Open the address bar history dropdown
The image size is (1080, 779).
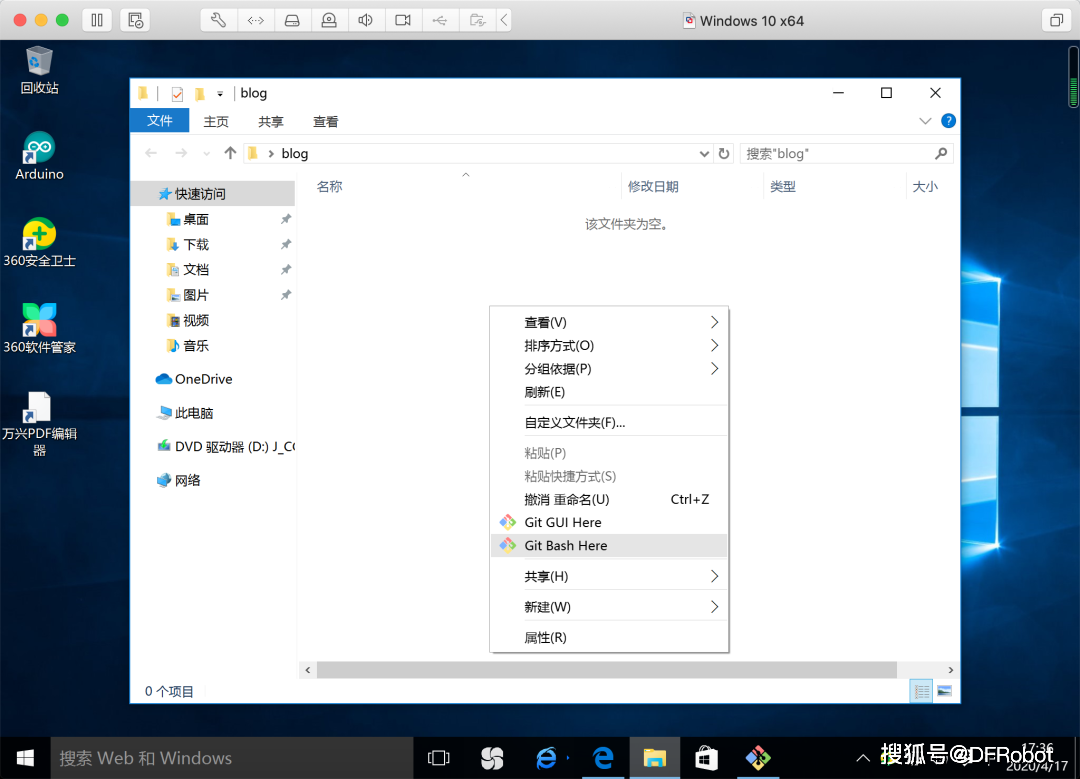[704, 154]
